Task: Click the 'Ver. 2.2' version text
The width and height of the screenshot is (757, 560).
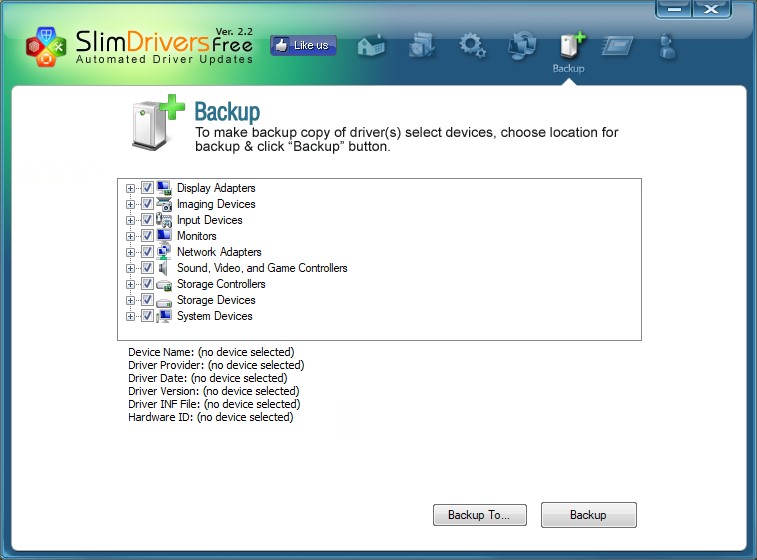Action: point(234,31)
